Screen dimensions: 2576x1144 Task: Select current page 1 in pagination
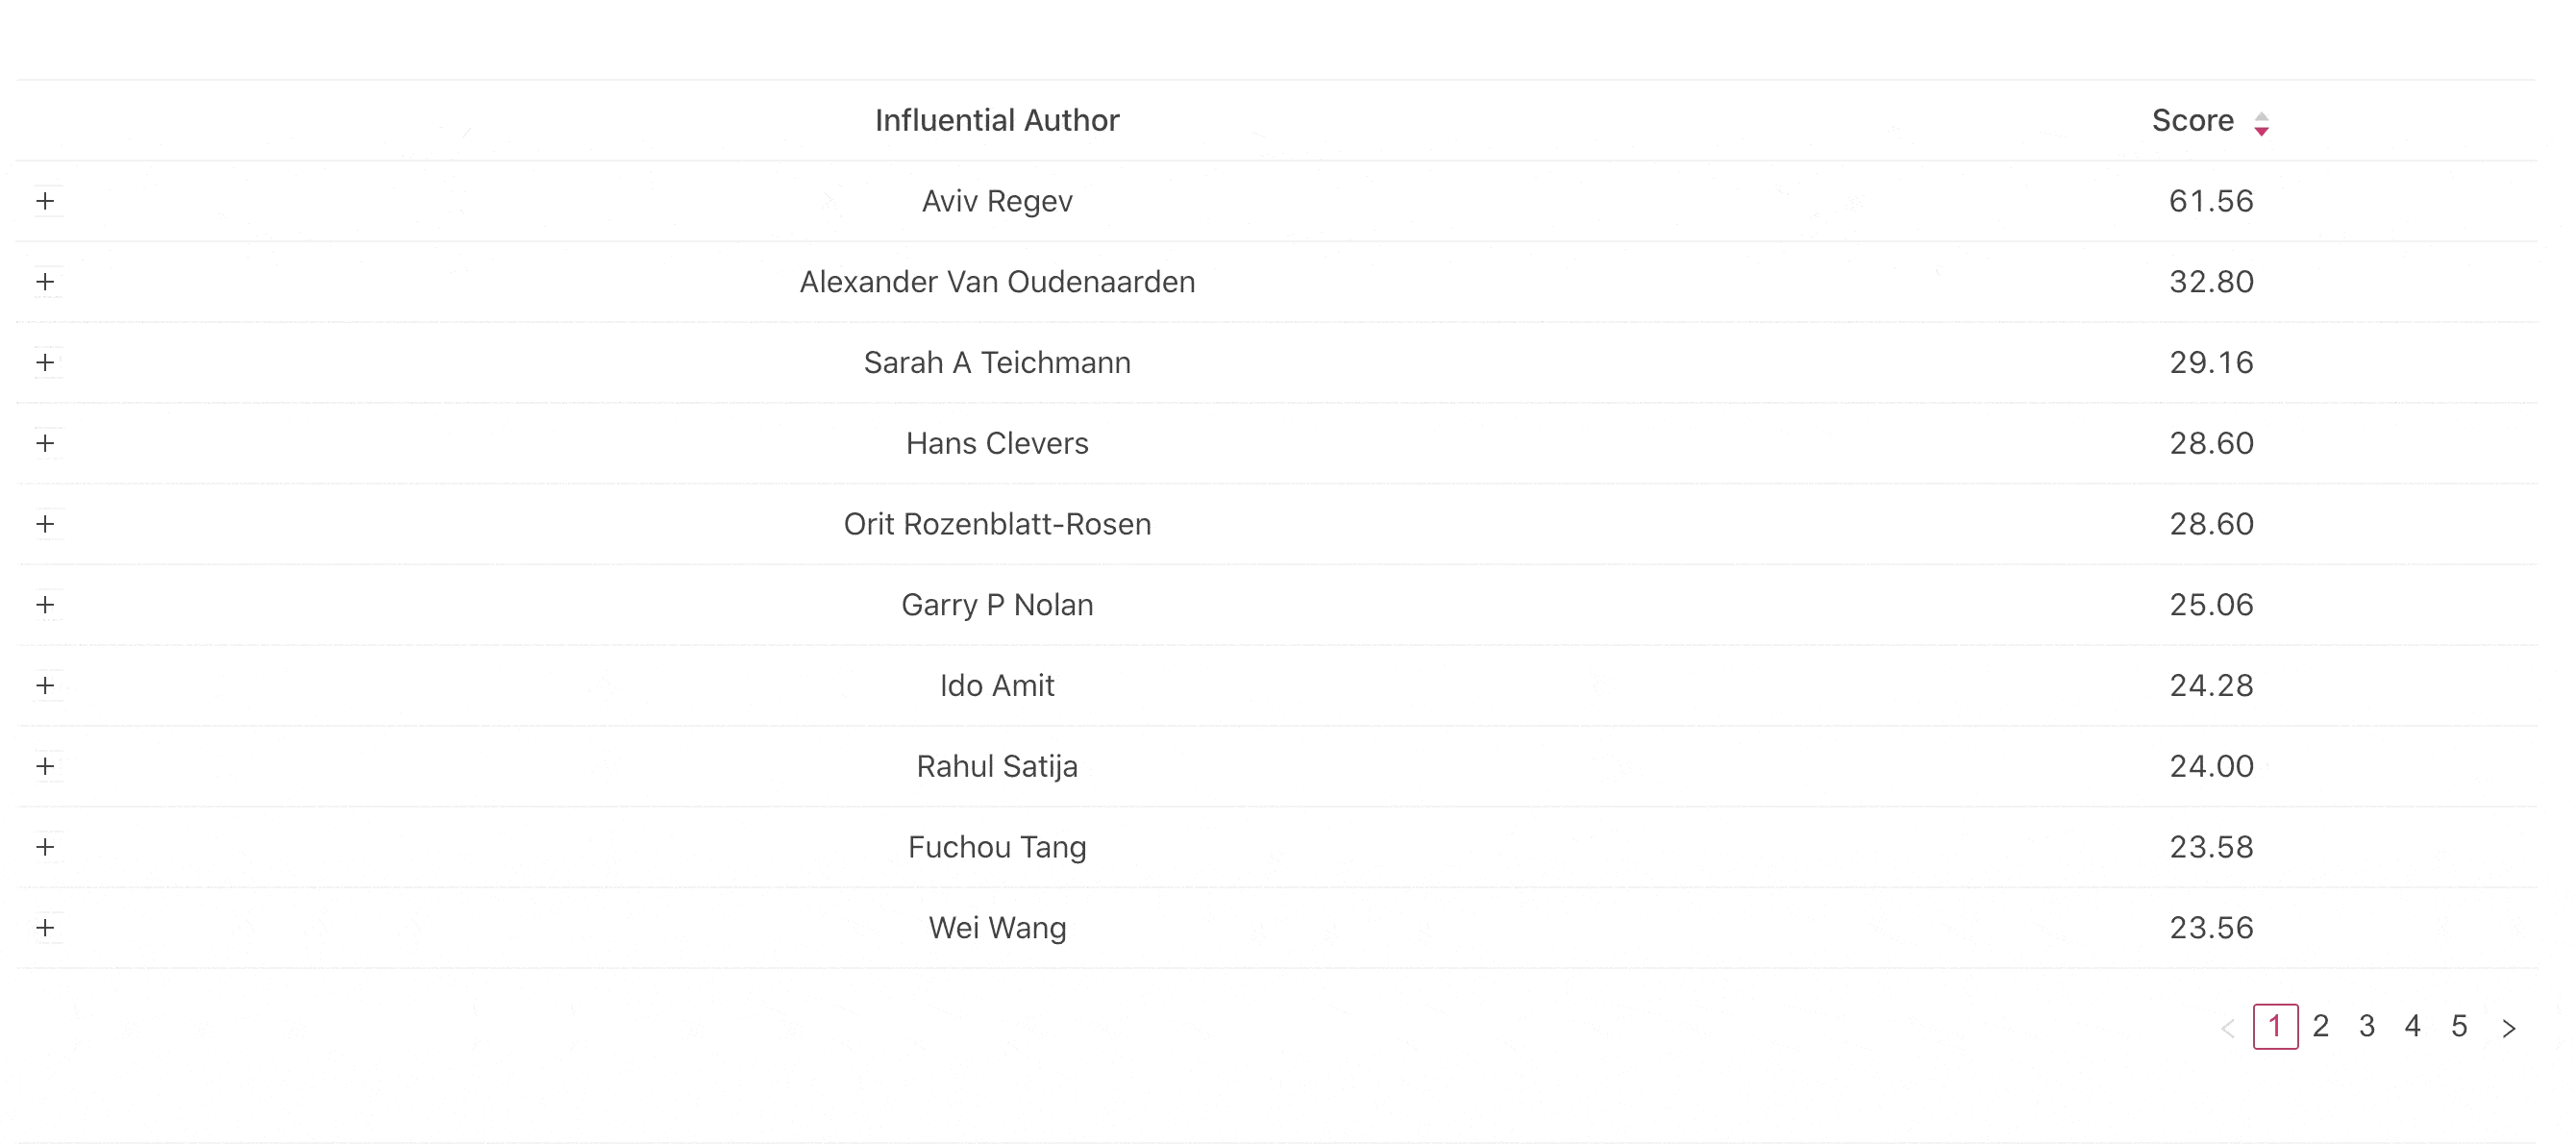click(2275, 1026)
